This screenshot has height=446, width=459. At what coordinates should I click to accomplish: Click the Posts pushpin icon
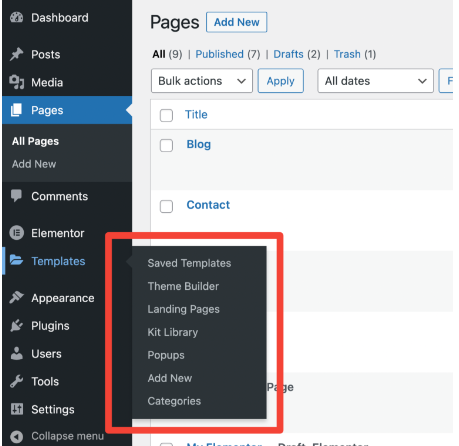pos(16,54)
